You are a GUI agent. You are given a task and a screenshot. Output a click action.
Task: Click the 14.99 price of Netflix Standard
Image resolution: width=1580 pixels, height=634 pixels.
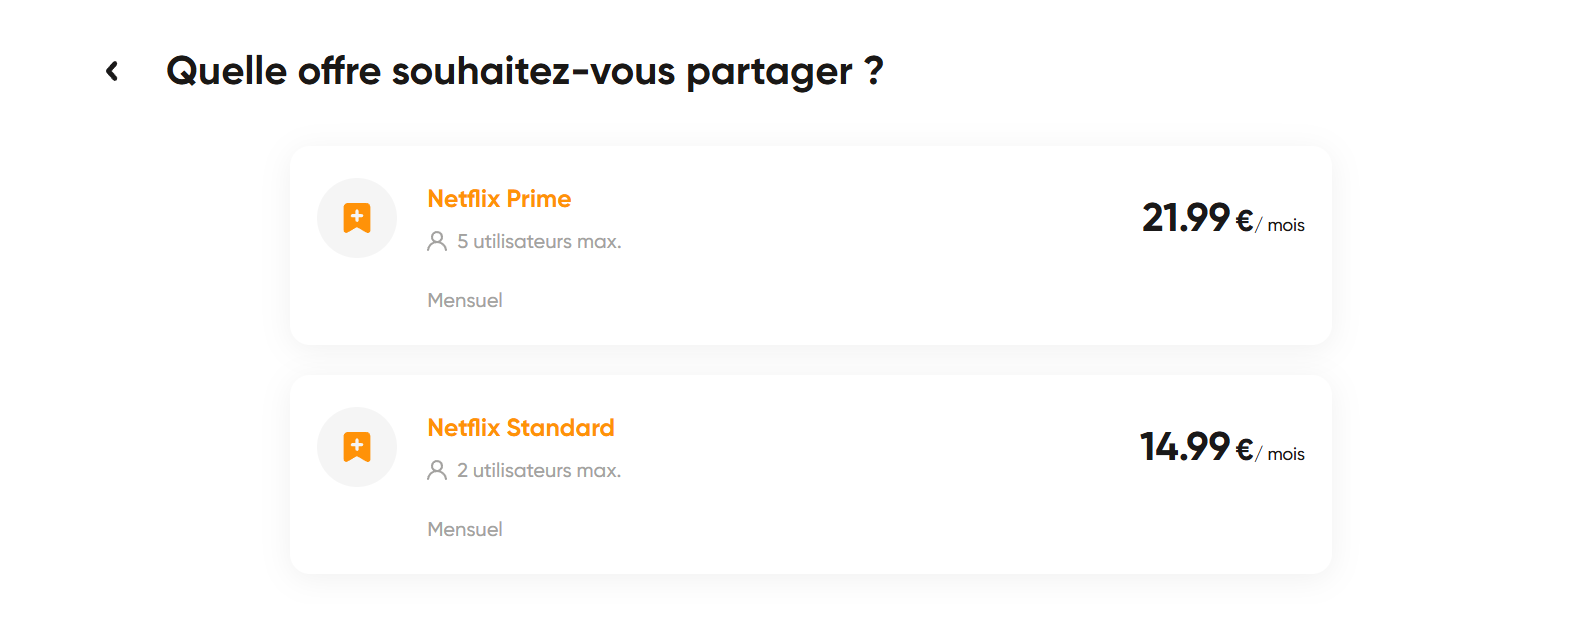click(x=1184, y=447)
